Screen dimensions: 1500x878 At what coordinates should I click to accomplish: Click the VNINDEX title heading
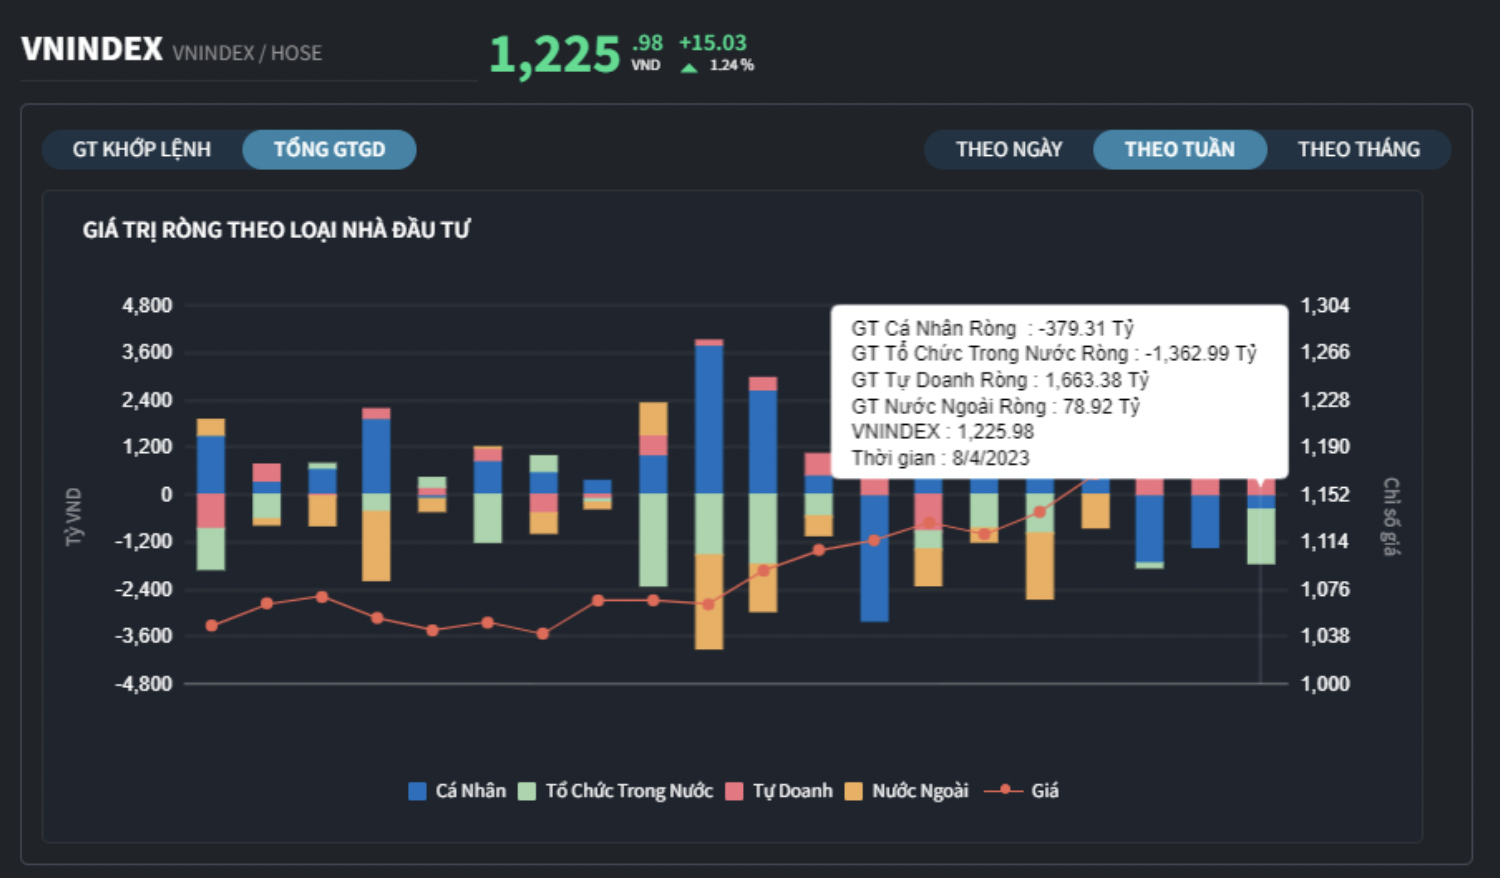click(x=92, y=49)
